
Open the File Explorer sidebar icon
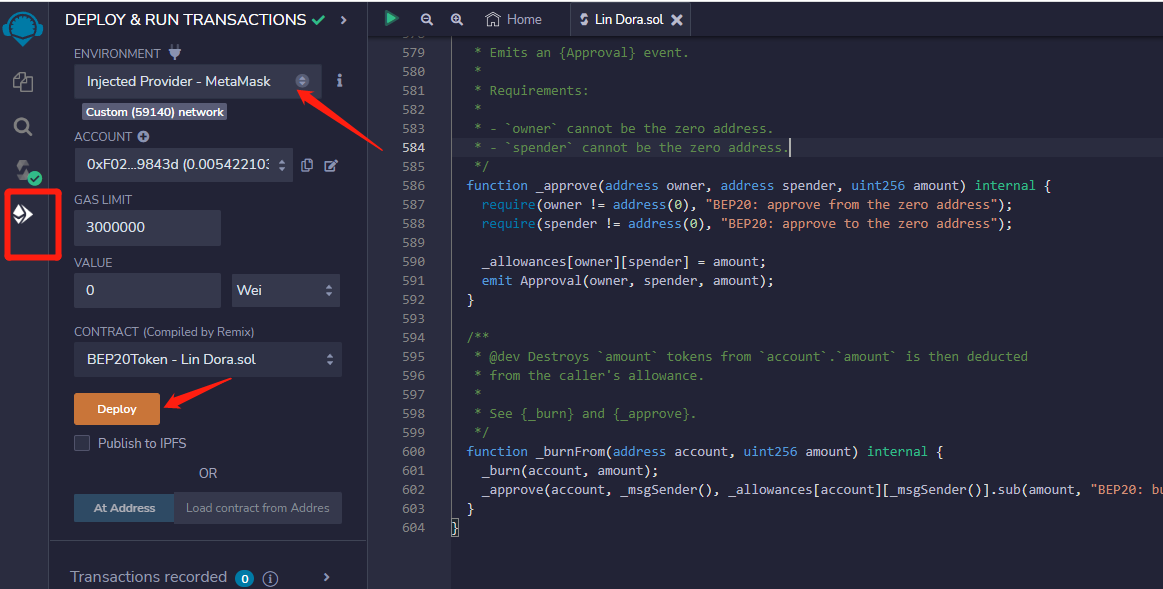pyautogui.click(x=23, y=82)
